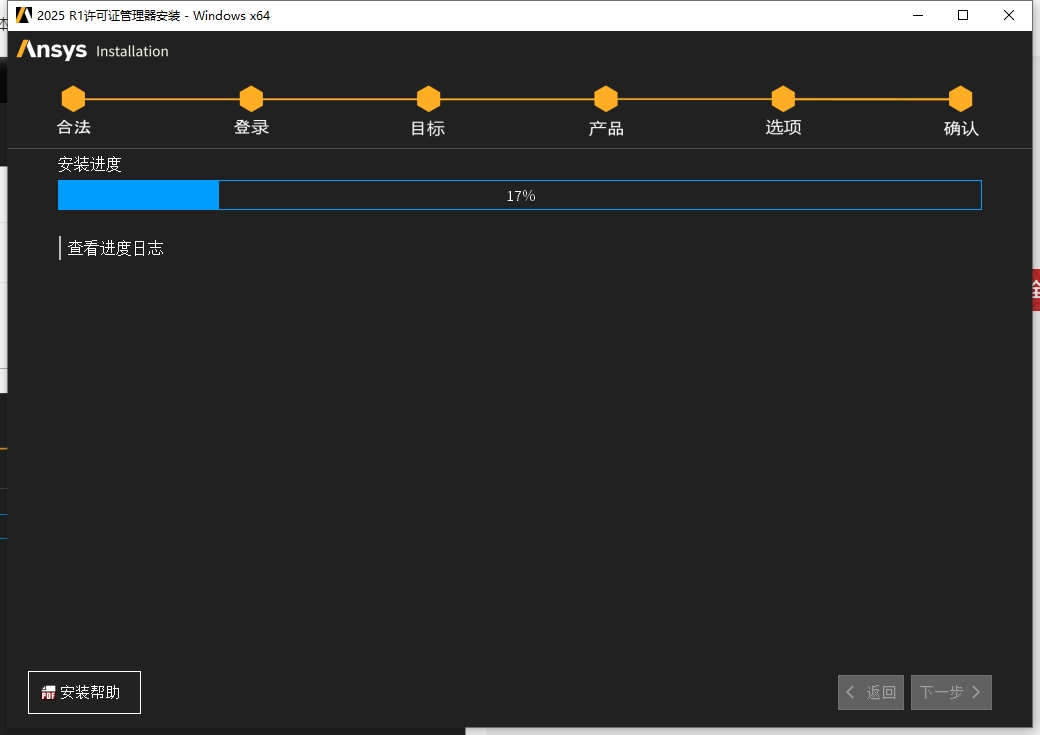Click the Installation header text

tap(132, 51)
